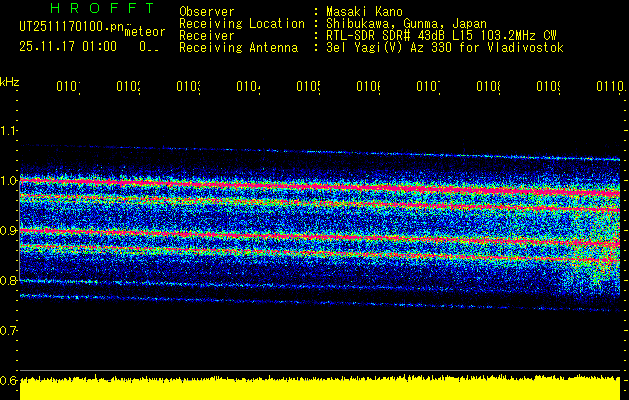Click the Receiver label
The image size is (629, 400).
pyautogui.click(x=207, y=36)
